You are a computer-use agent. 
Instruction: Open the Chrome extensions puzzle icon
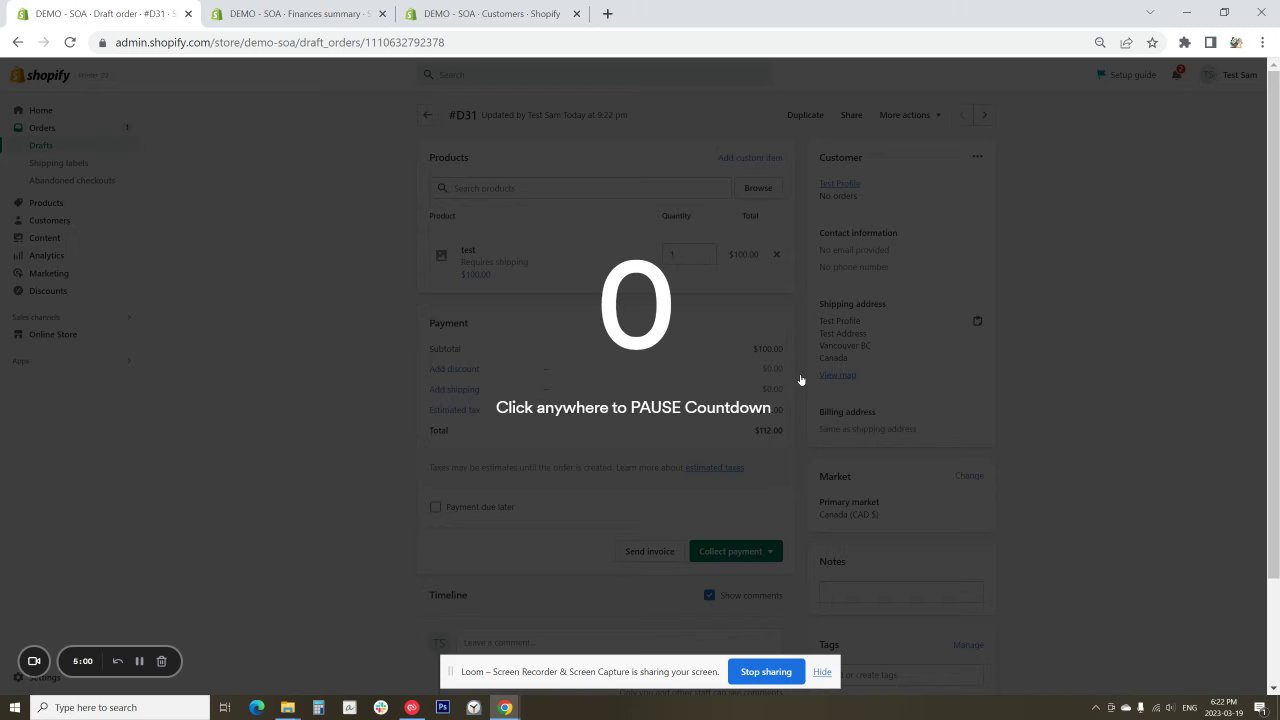[x=1185, y=42]
